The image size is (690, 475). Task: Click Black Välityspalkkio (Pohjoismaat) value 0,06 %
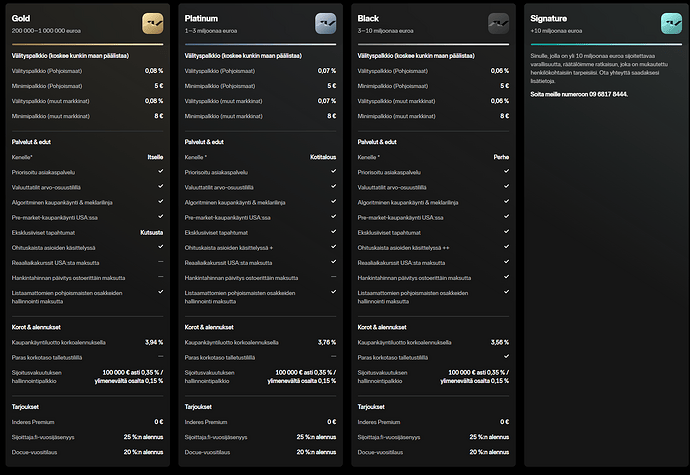point(500,71)
